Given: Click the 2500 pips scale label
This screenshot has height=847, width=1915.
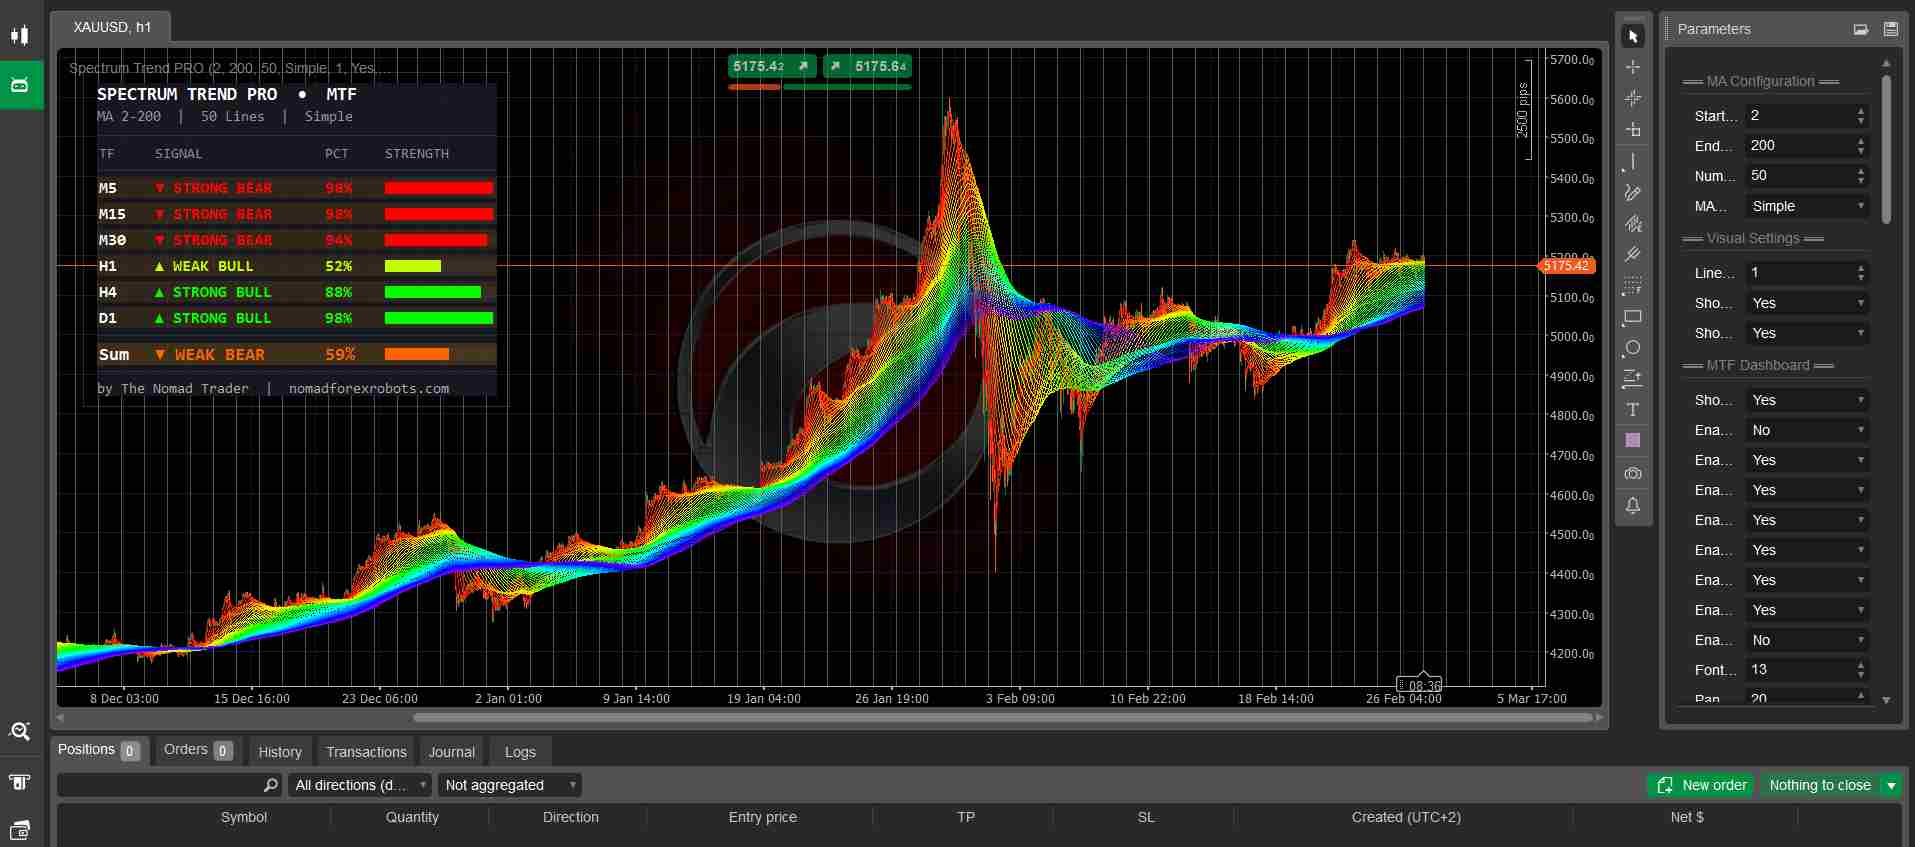Looking at the screenshot, I should coord(1523,109).
